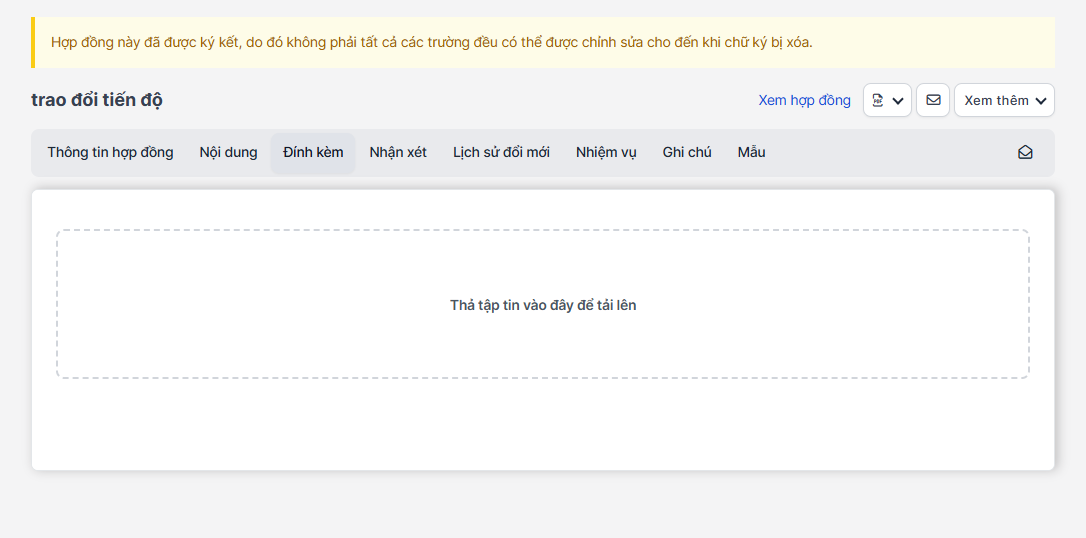View the "Lịch sử đổi mới" tab

(x=501, y=153)
